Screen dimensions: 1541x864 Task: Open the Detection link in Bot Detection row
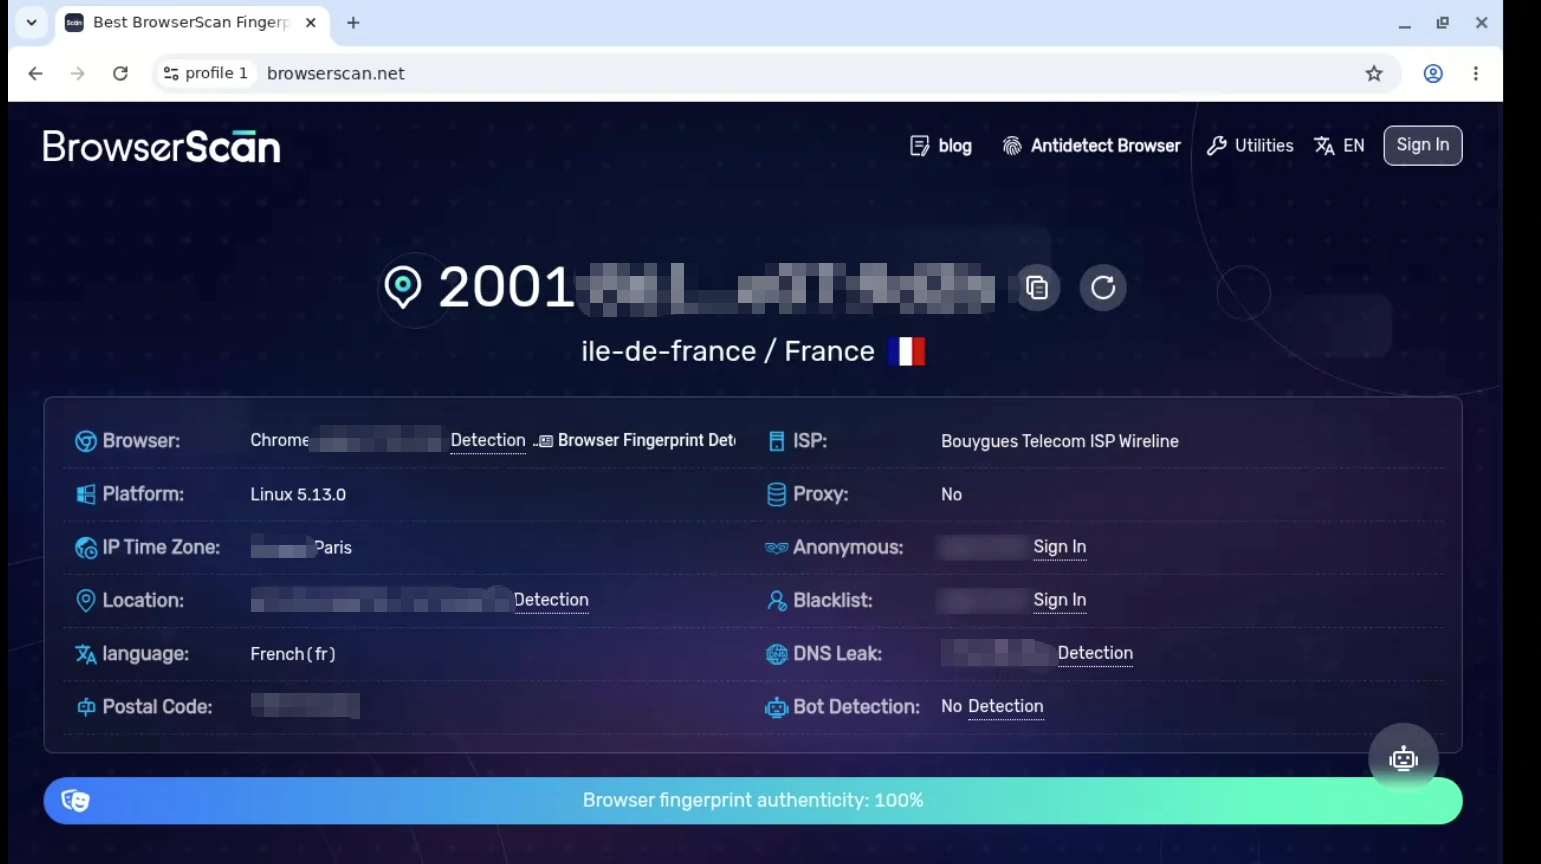click(x=1005, y=706)
